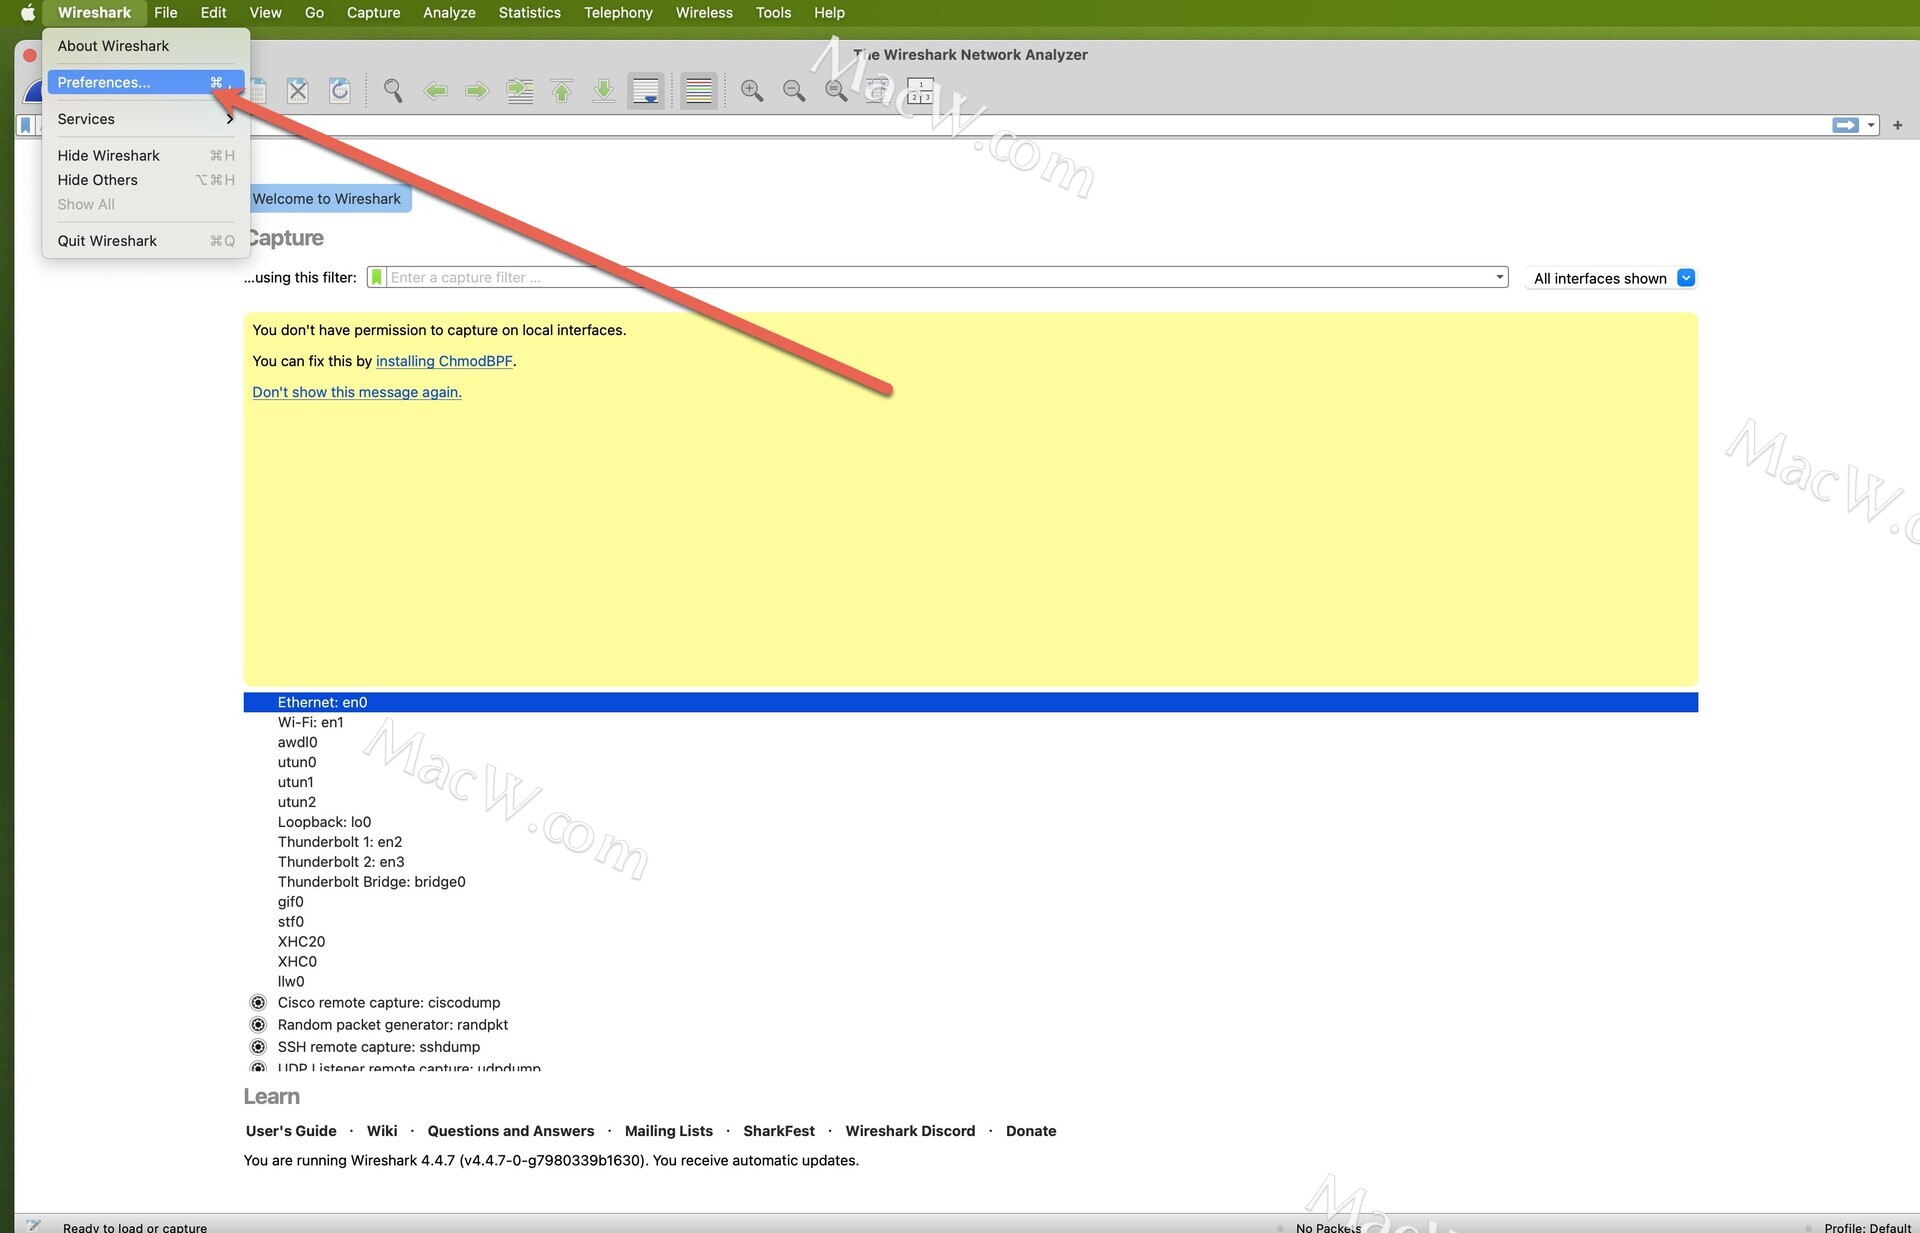Apply the display filter with arrow button

click(1845, 125)
